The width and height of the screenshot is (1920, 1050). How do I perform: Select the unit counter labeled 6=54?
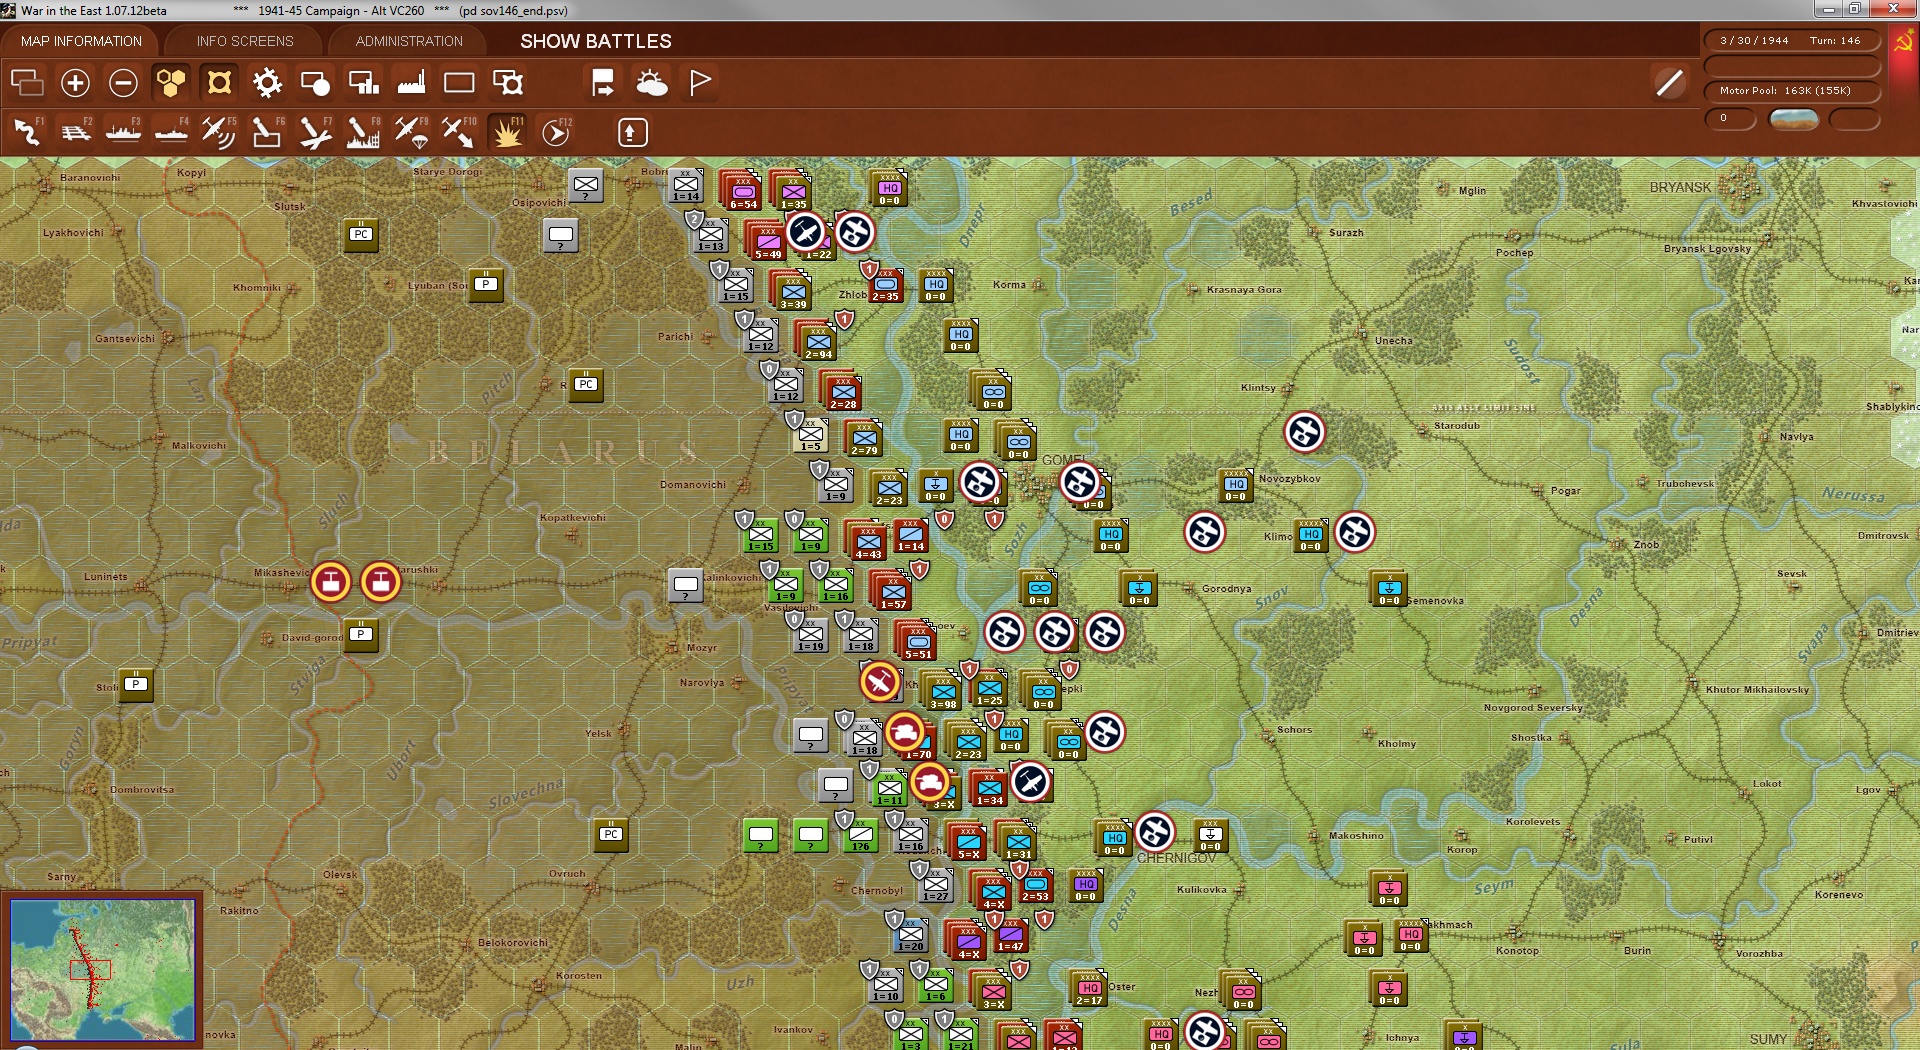tap(742, 190)
